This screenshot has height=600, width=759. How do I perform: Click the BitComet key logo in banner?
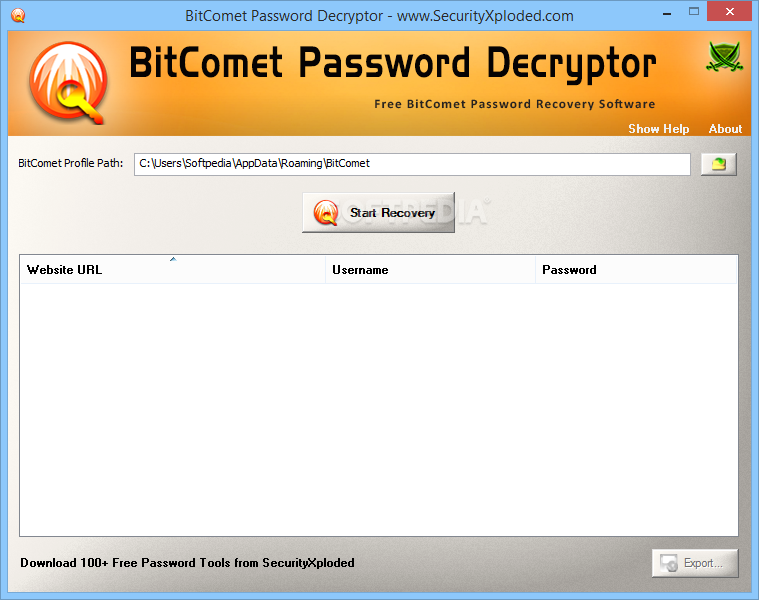(x=68, y=82)
